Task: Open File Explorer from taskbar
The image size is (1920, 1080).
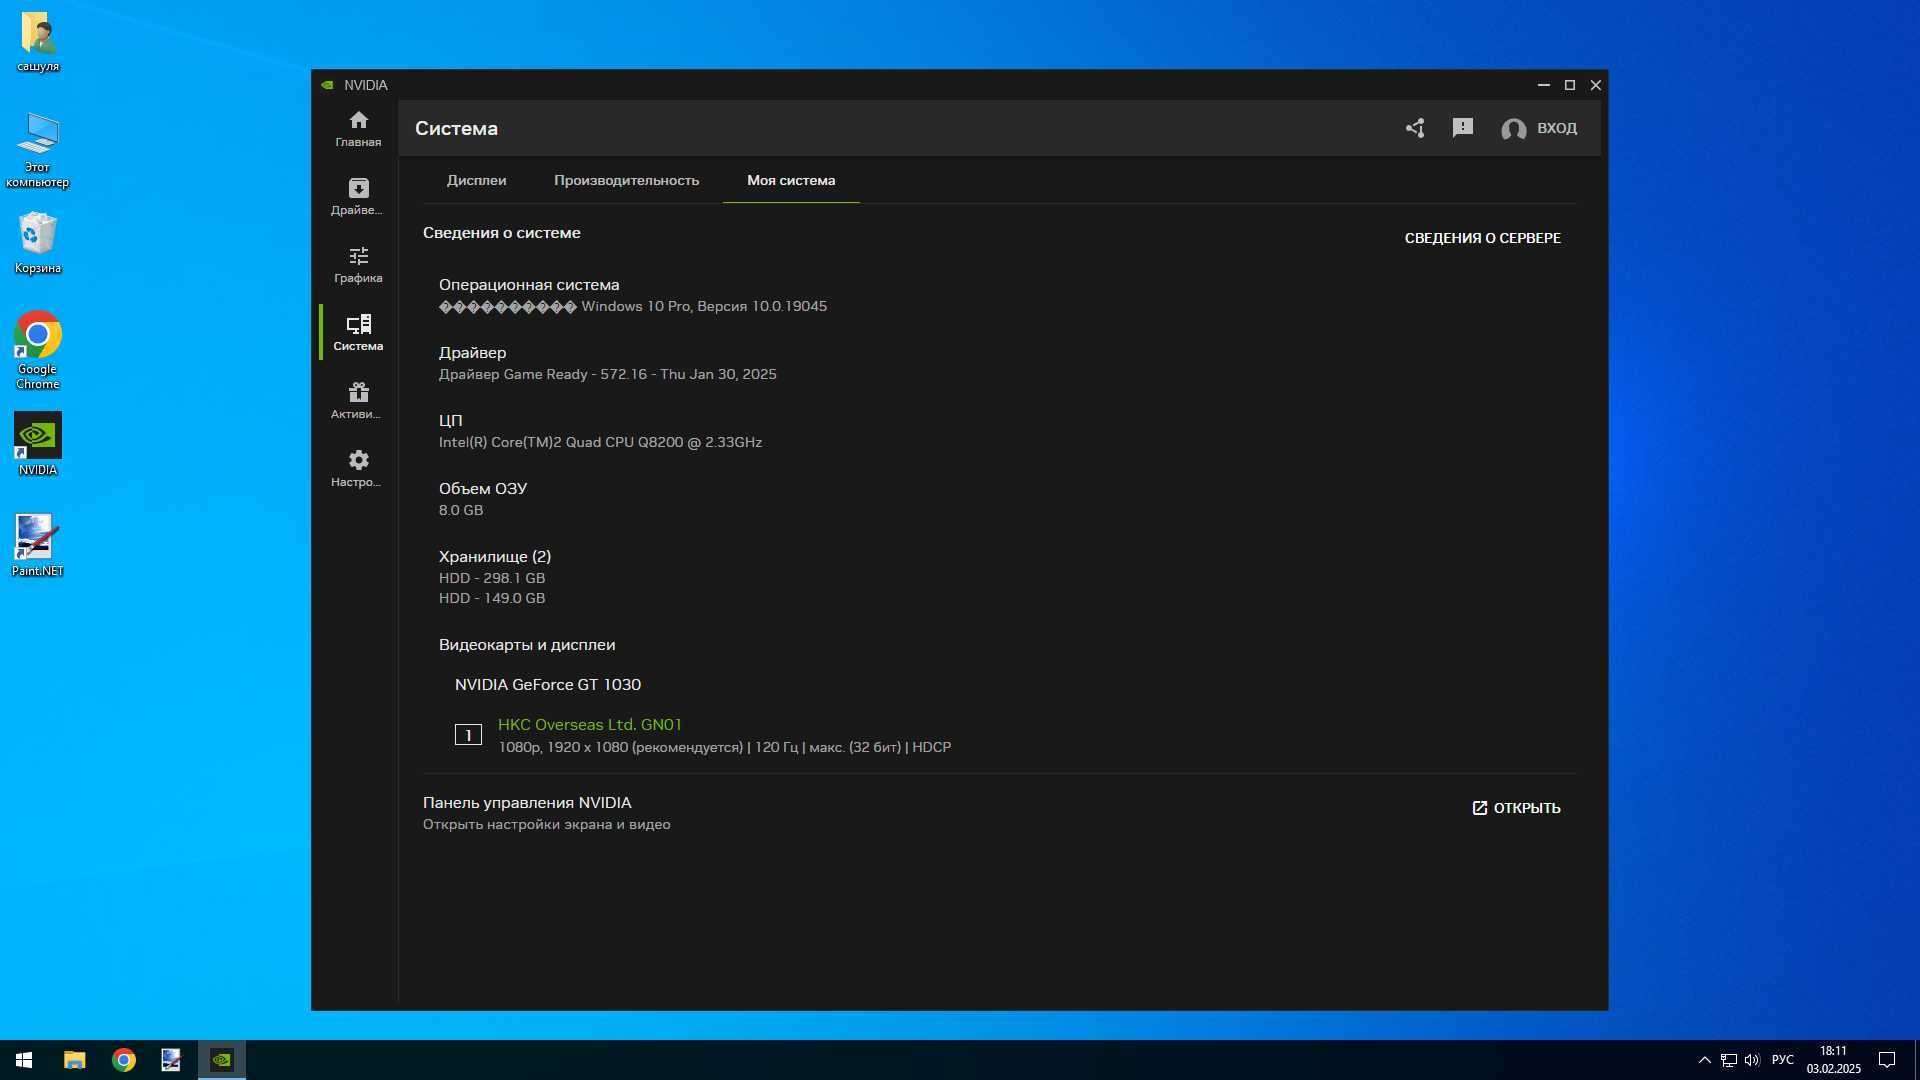Action: coord(75,1060)
